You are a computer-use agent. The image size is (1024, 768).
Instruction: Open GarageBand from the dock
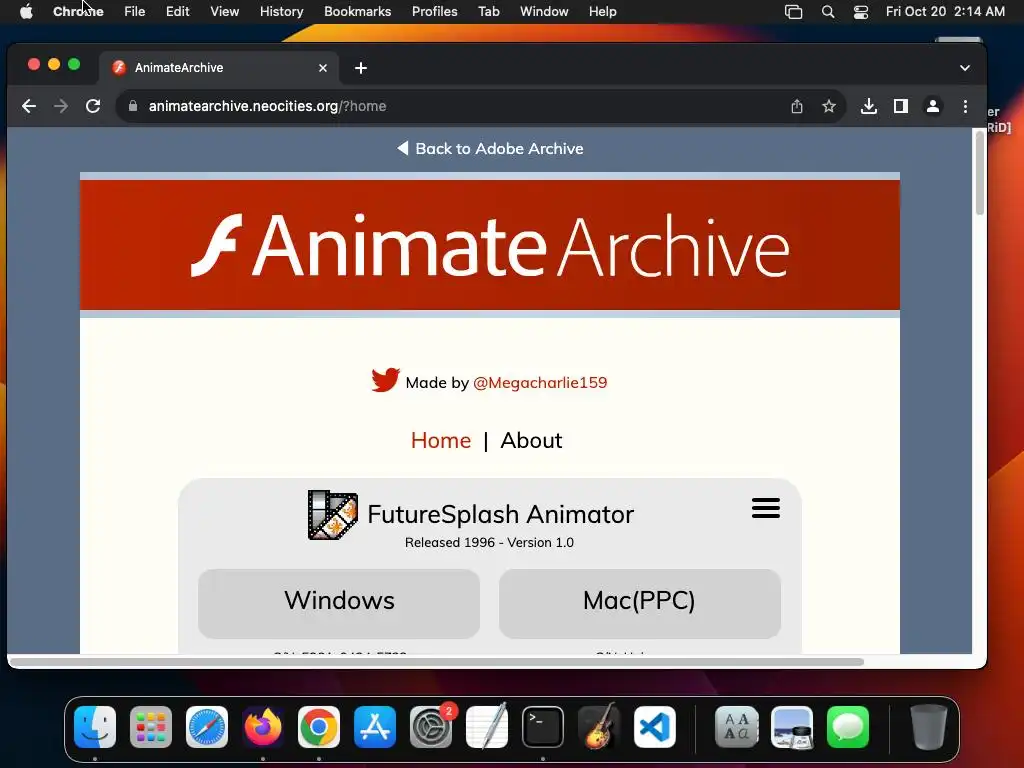pos(599,727)
